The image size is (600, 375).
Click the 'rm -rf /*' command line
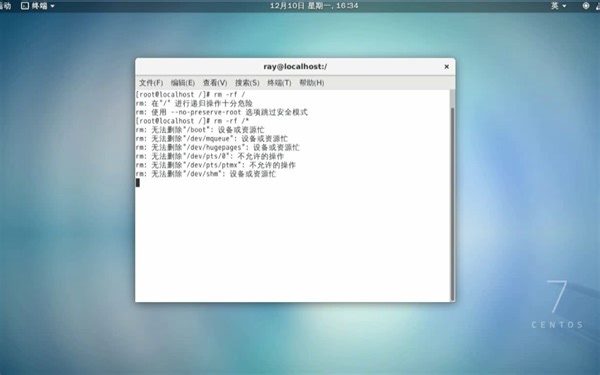pos(192,121)
